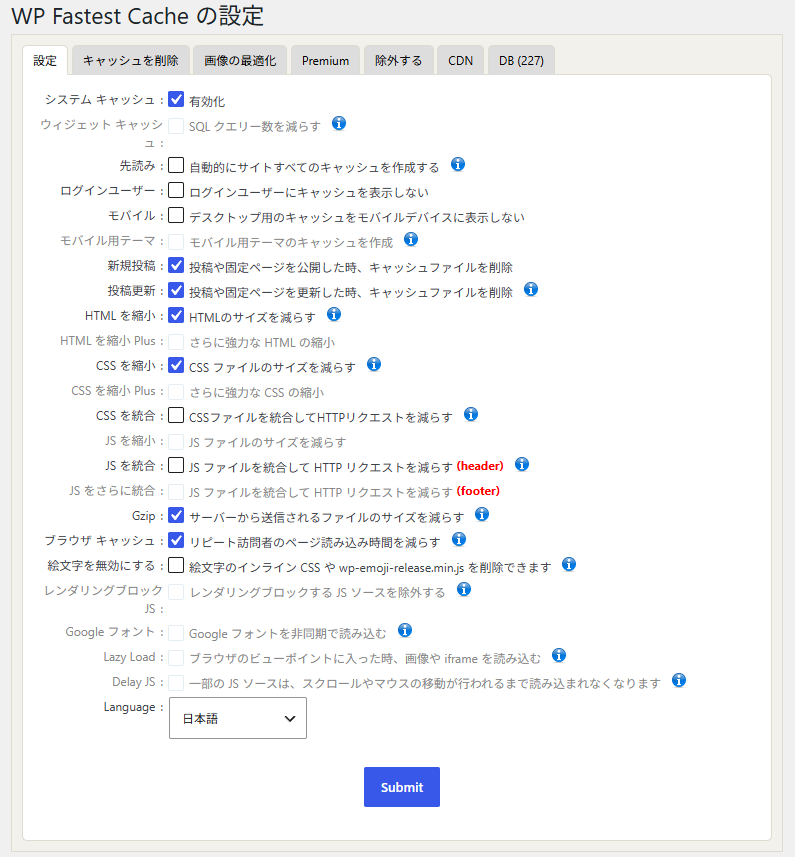Open the Premium tab
795x857 pixels.
click(x=325, y=60)
